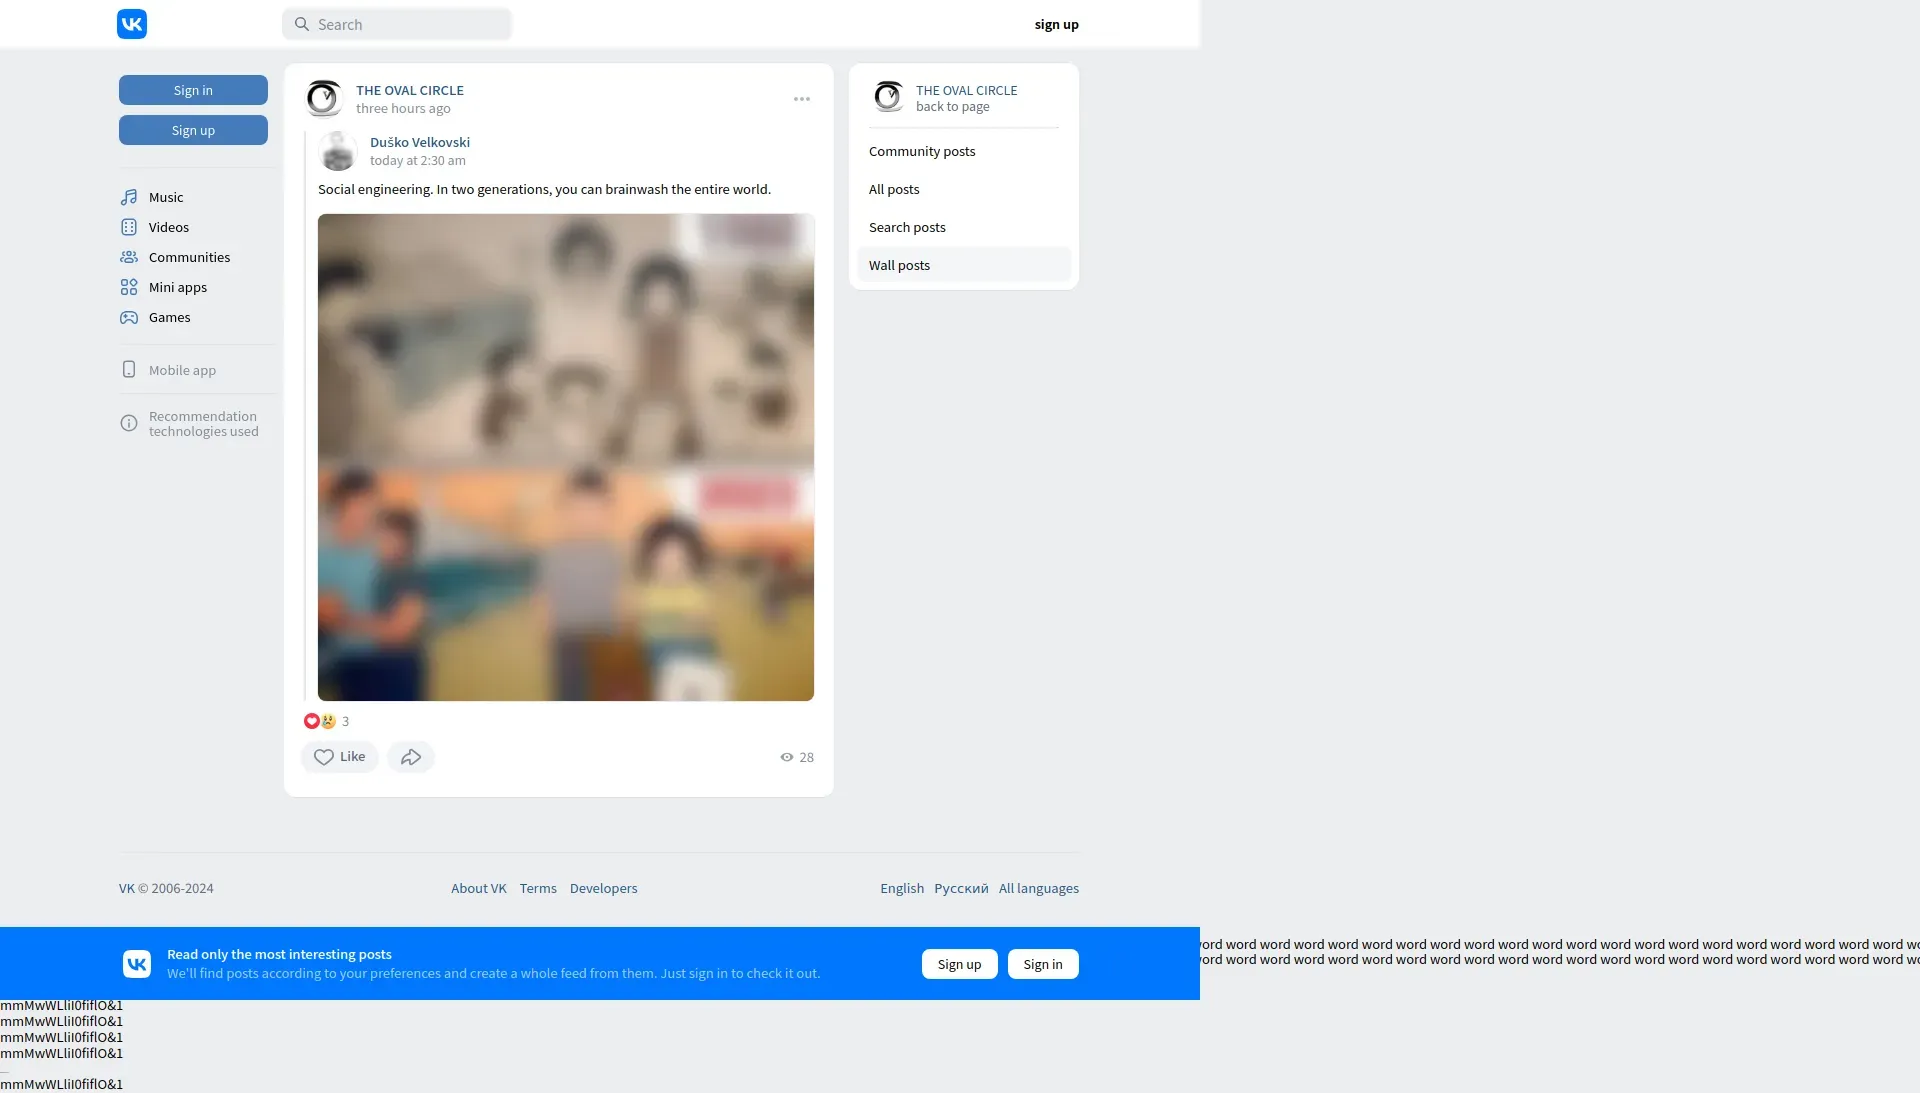Select Community posts in right panel
1920x1093 pixels.
(x=922, y=151)
